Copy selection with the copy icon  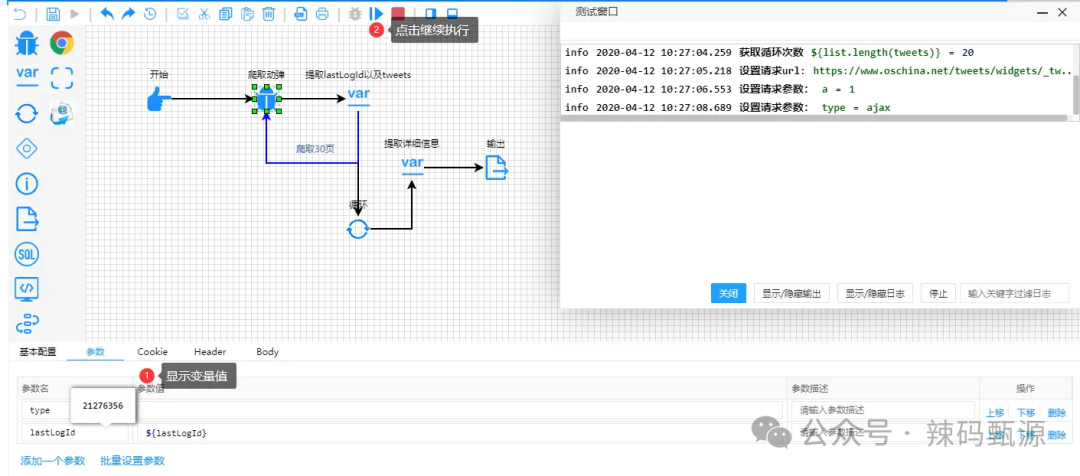click(226, 13)
